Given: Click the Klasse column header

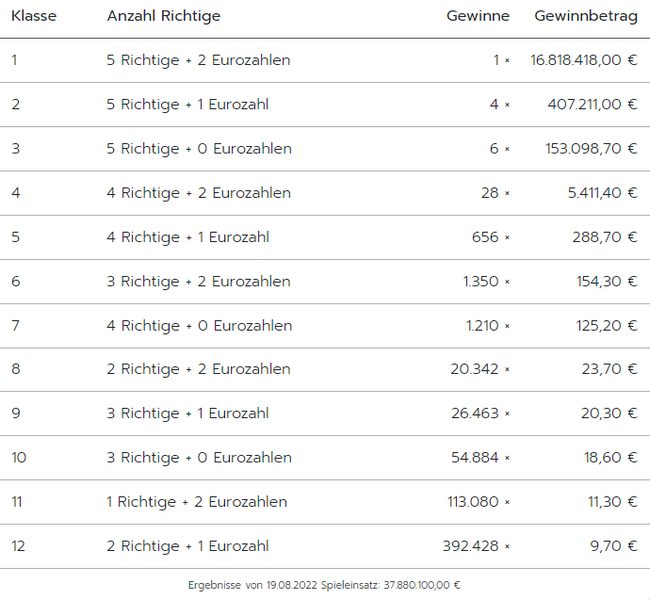Looking at the screenshot, I should 34,16.
